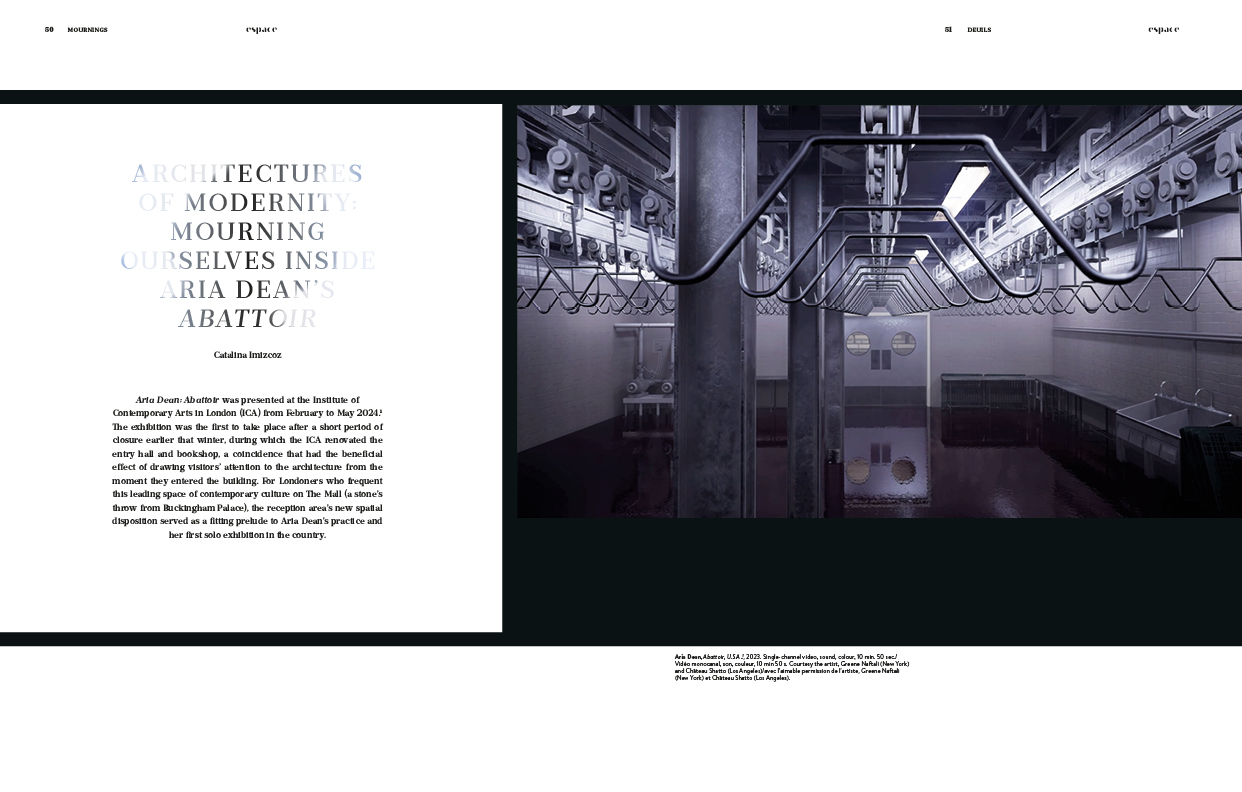Click the DEUILS section header
Screen dimensions: 1242x792
pyautogui.click(x=979, y=30)
